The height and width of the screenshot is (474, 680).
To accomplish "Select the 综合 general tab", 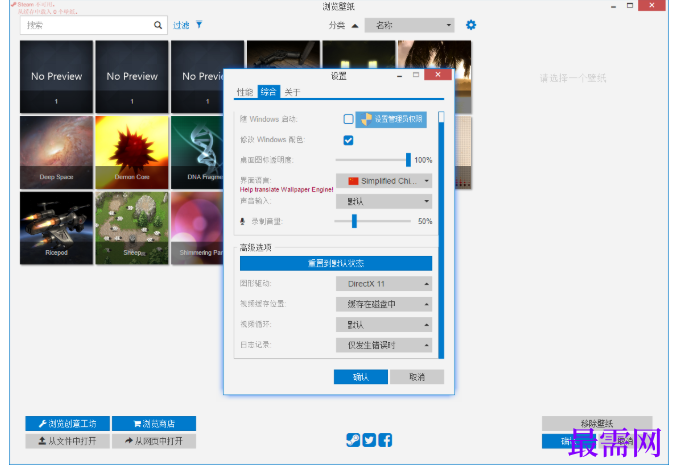I will pos(268,92).
